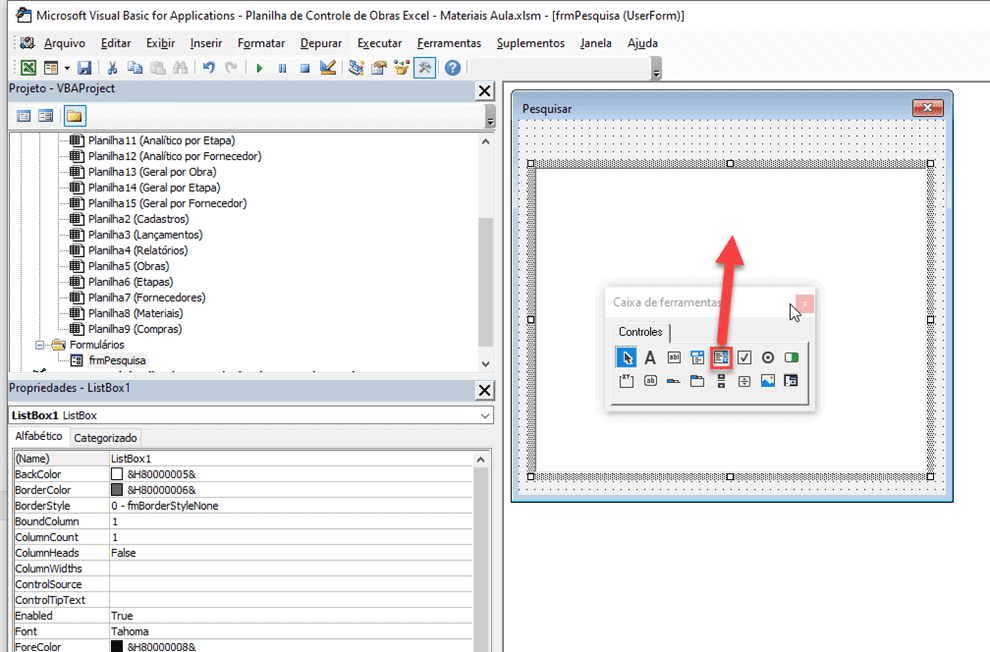Click View Object in the Project panel
This screenshot has width=990, height=652.
[x=45, y=116]
